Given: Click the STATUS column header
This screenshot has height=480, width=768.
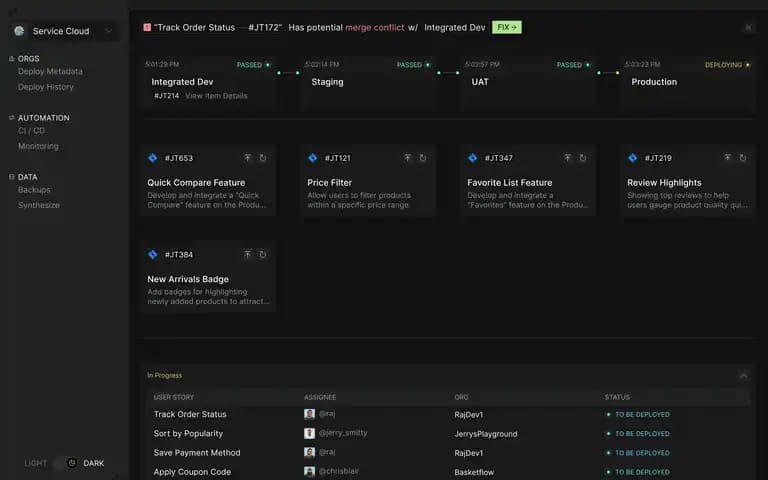Looking at the screenshot, I should pos(617,397).
